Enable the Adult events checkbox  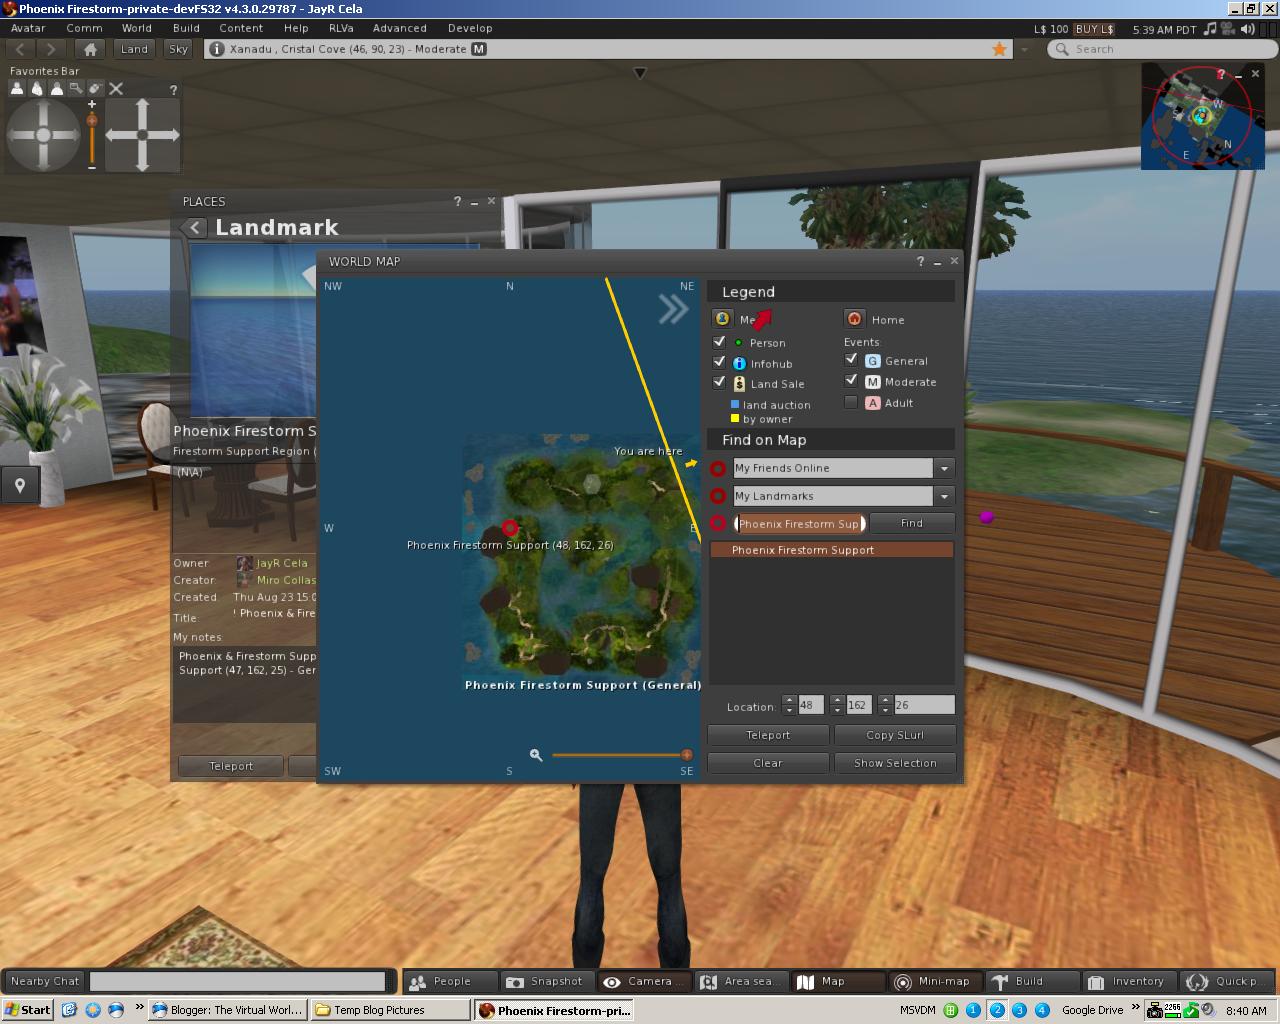click(x=851, y=402)
